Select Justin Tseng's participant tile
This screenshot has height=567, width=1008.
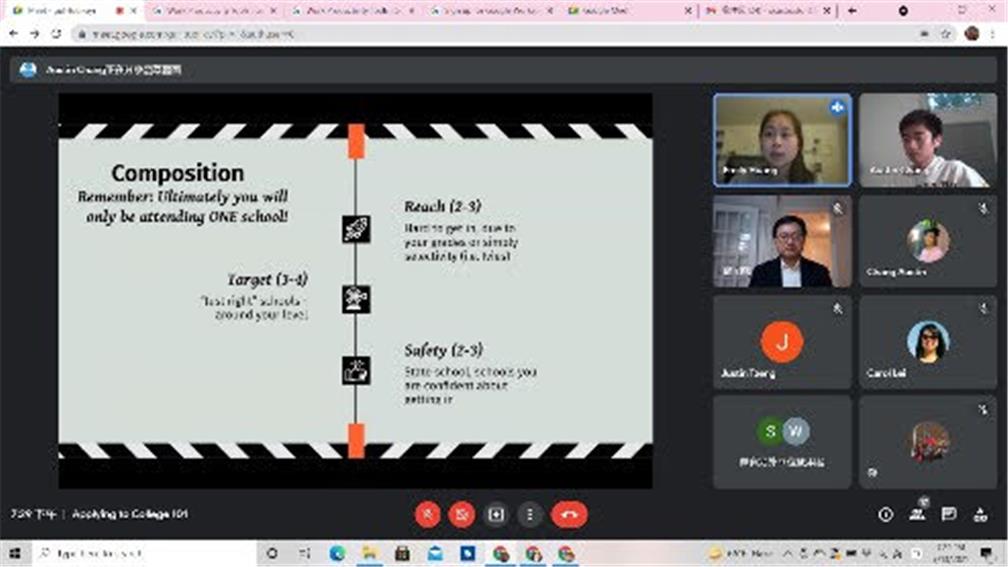point(782,342)
